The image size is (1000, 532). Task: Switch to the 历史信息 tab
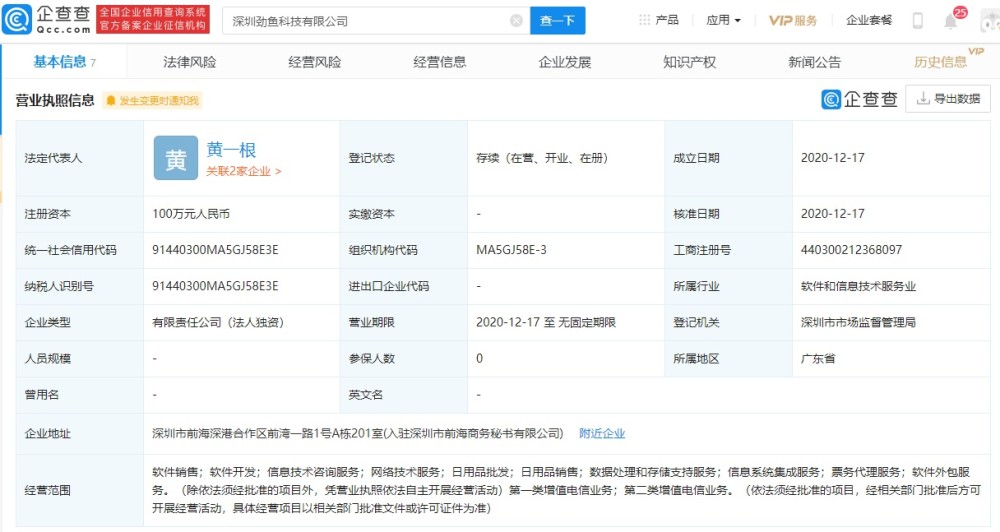[940, 62]
